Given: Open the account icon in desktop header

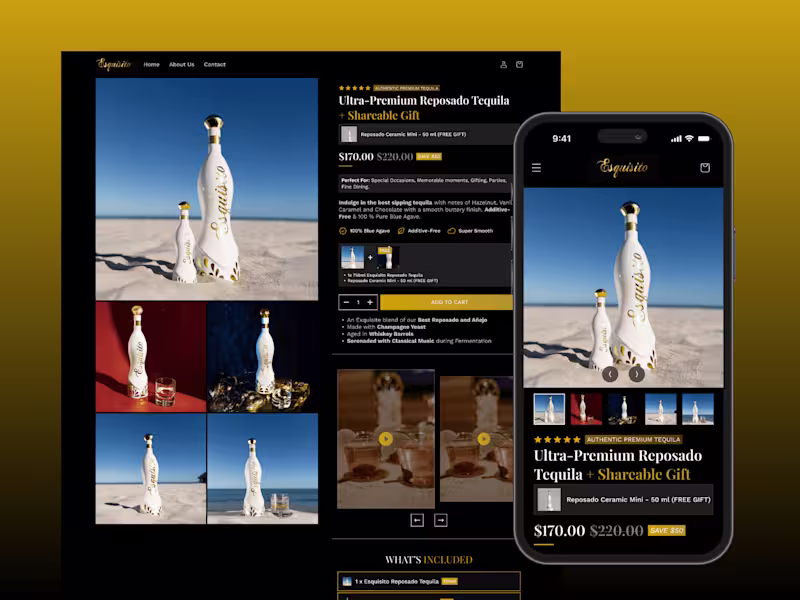Looking at the screenshot, I should [503, 65].
